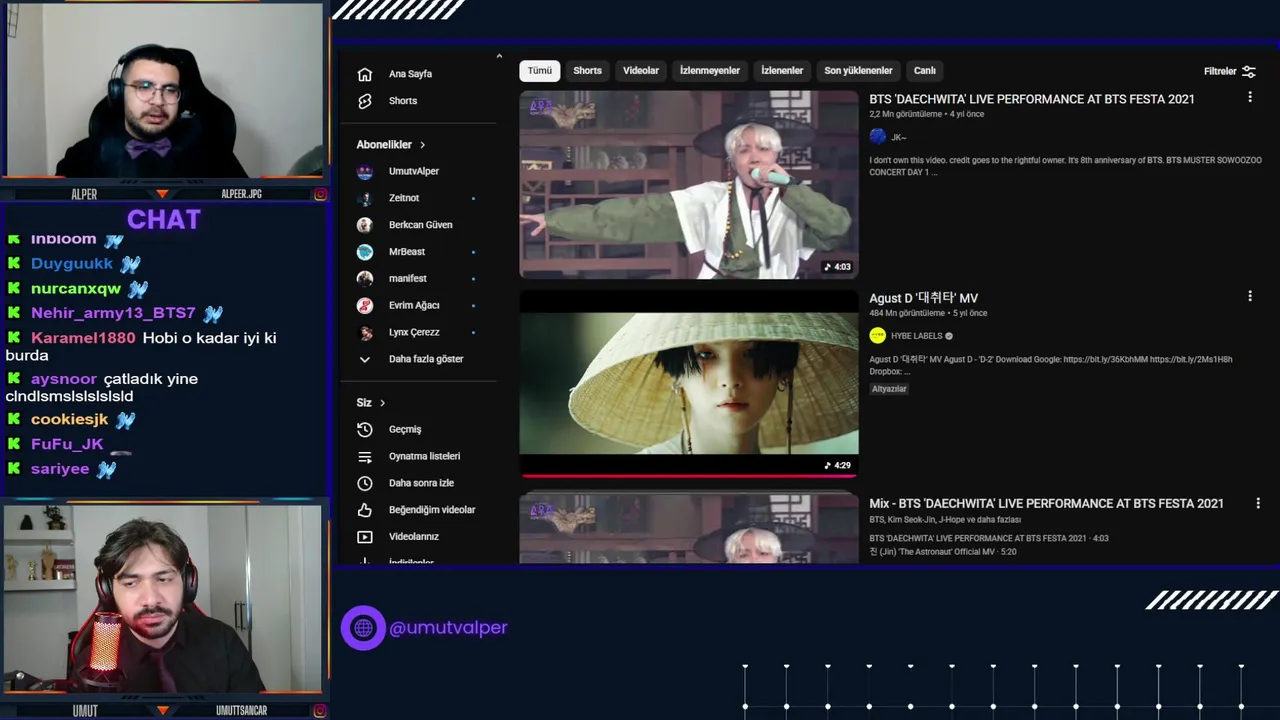
Task: Click chat username aysnoor
Action: (64, 379)
